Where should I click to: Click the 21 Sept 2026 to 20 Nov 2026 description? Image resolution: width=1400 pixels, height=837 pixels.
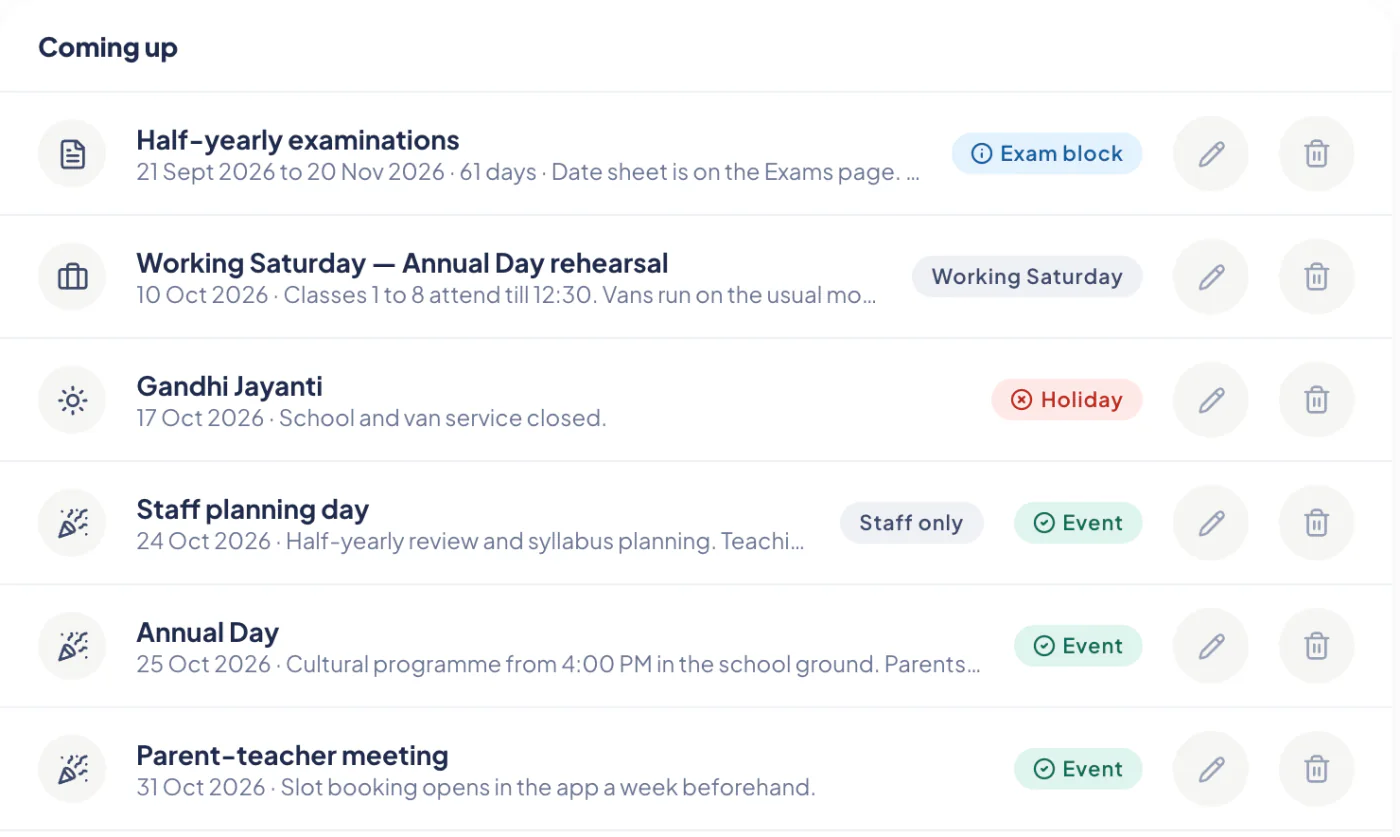click(x=528, y=172)
